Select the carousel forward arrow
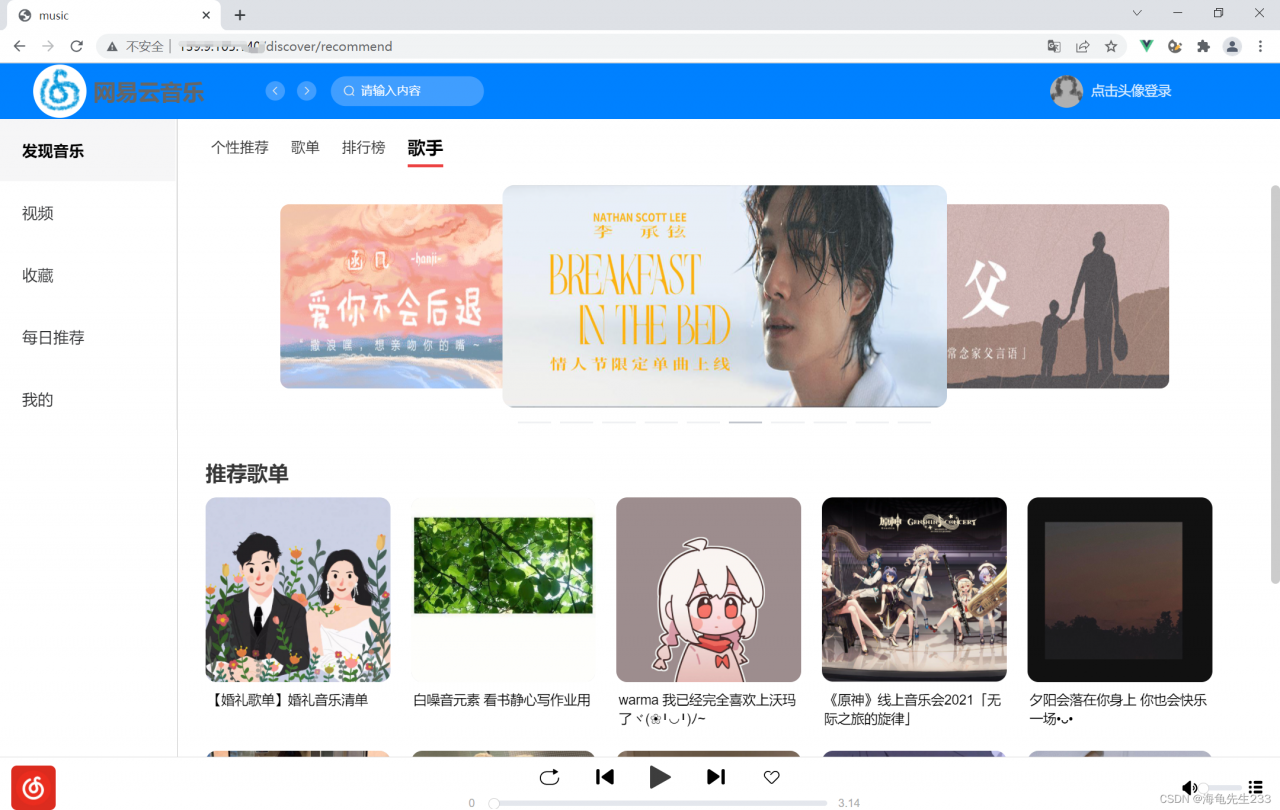This screenshot has width=1280, height=810. [x=306, y=90]
